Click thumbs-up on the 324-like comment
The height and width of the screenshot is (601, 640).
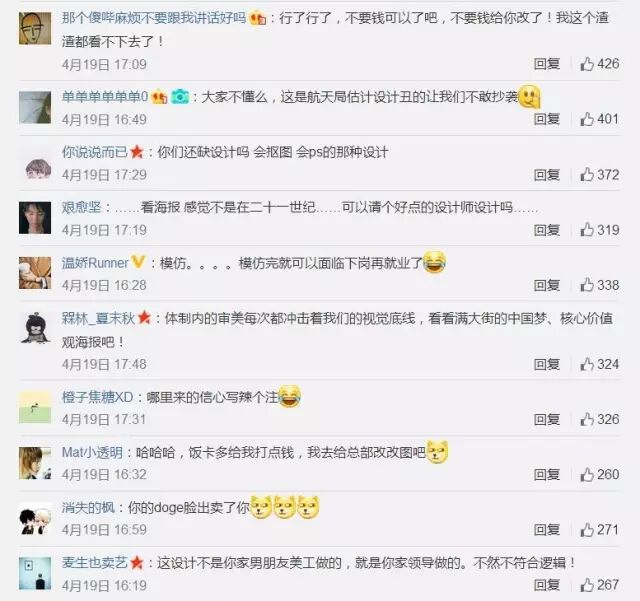587,364
